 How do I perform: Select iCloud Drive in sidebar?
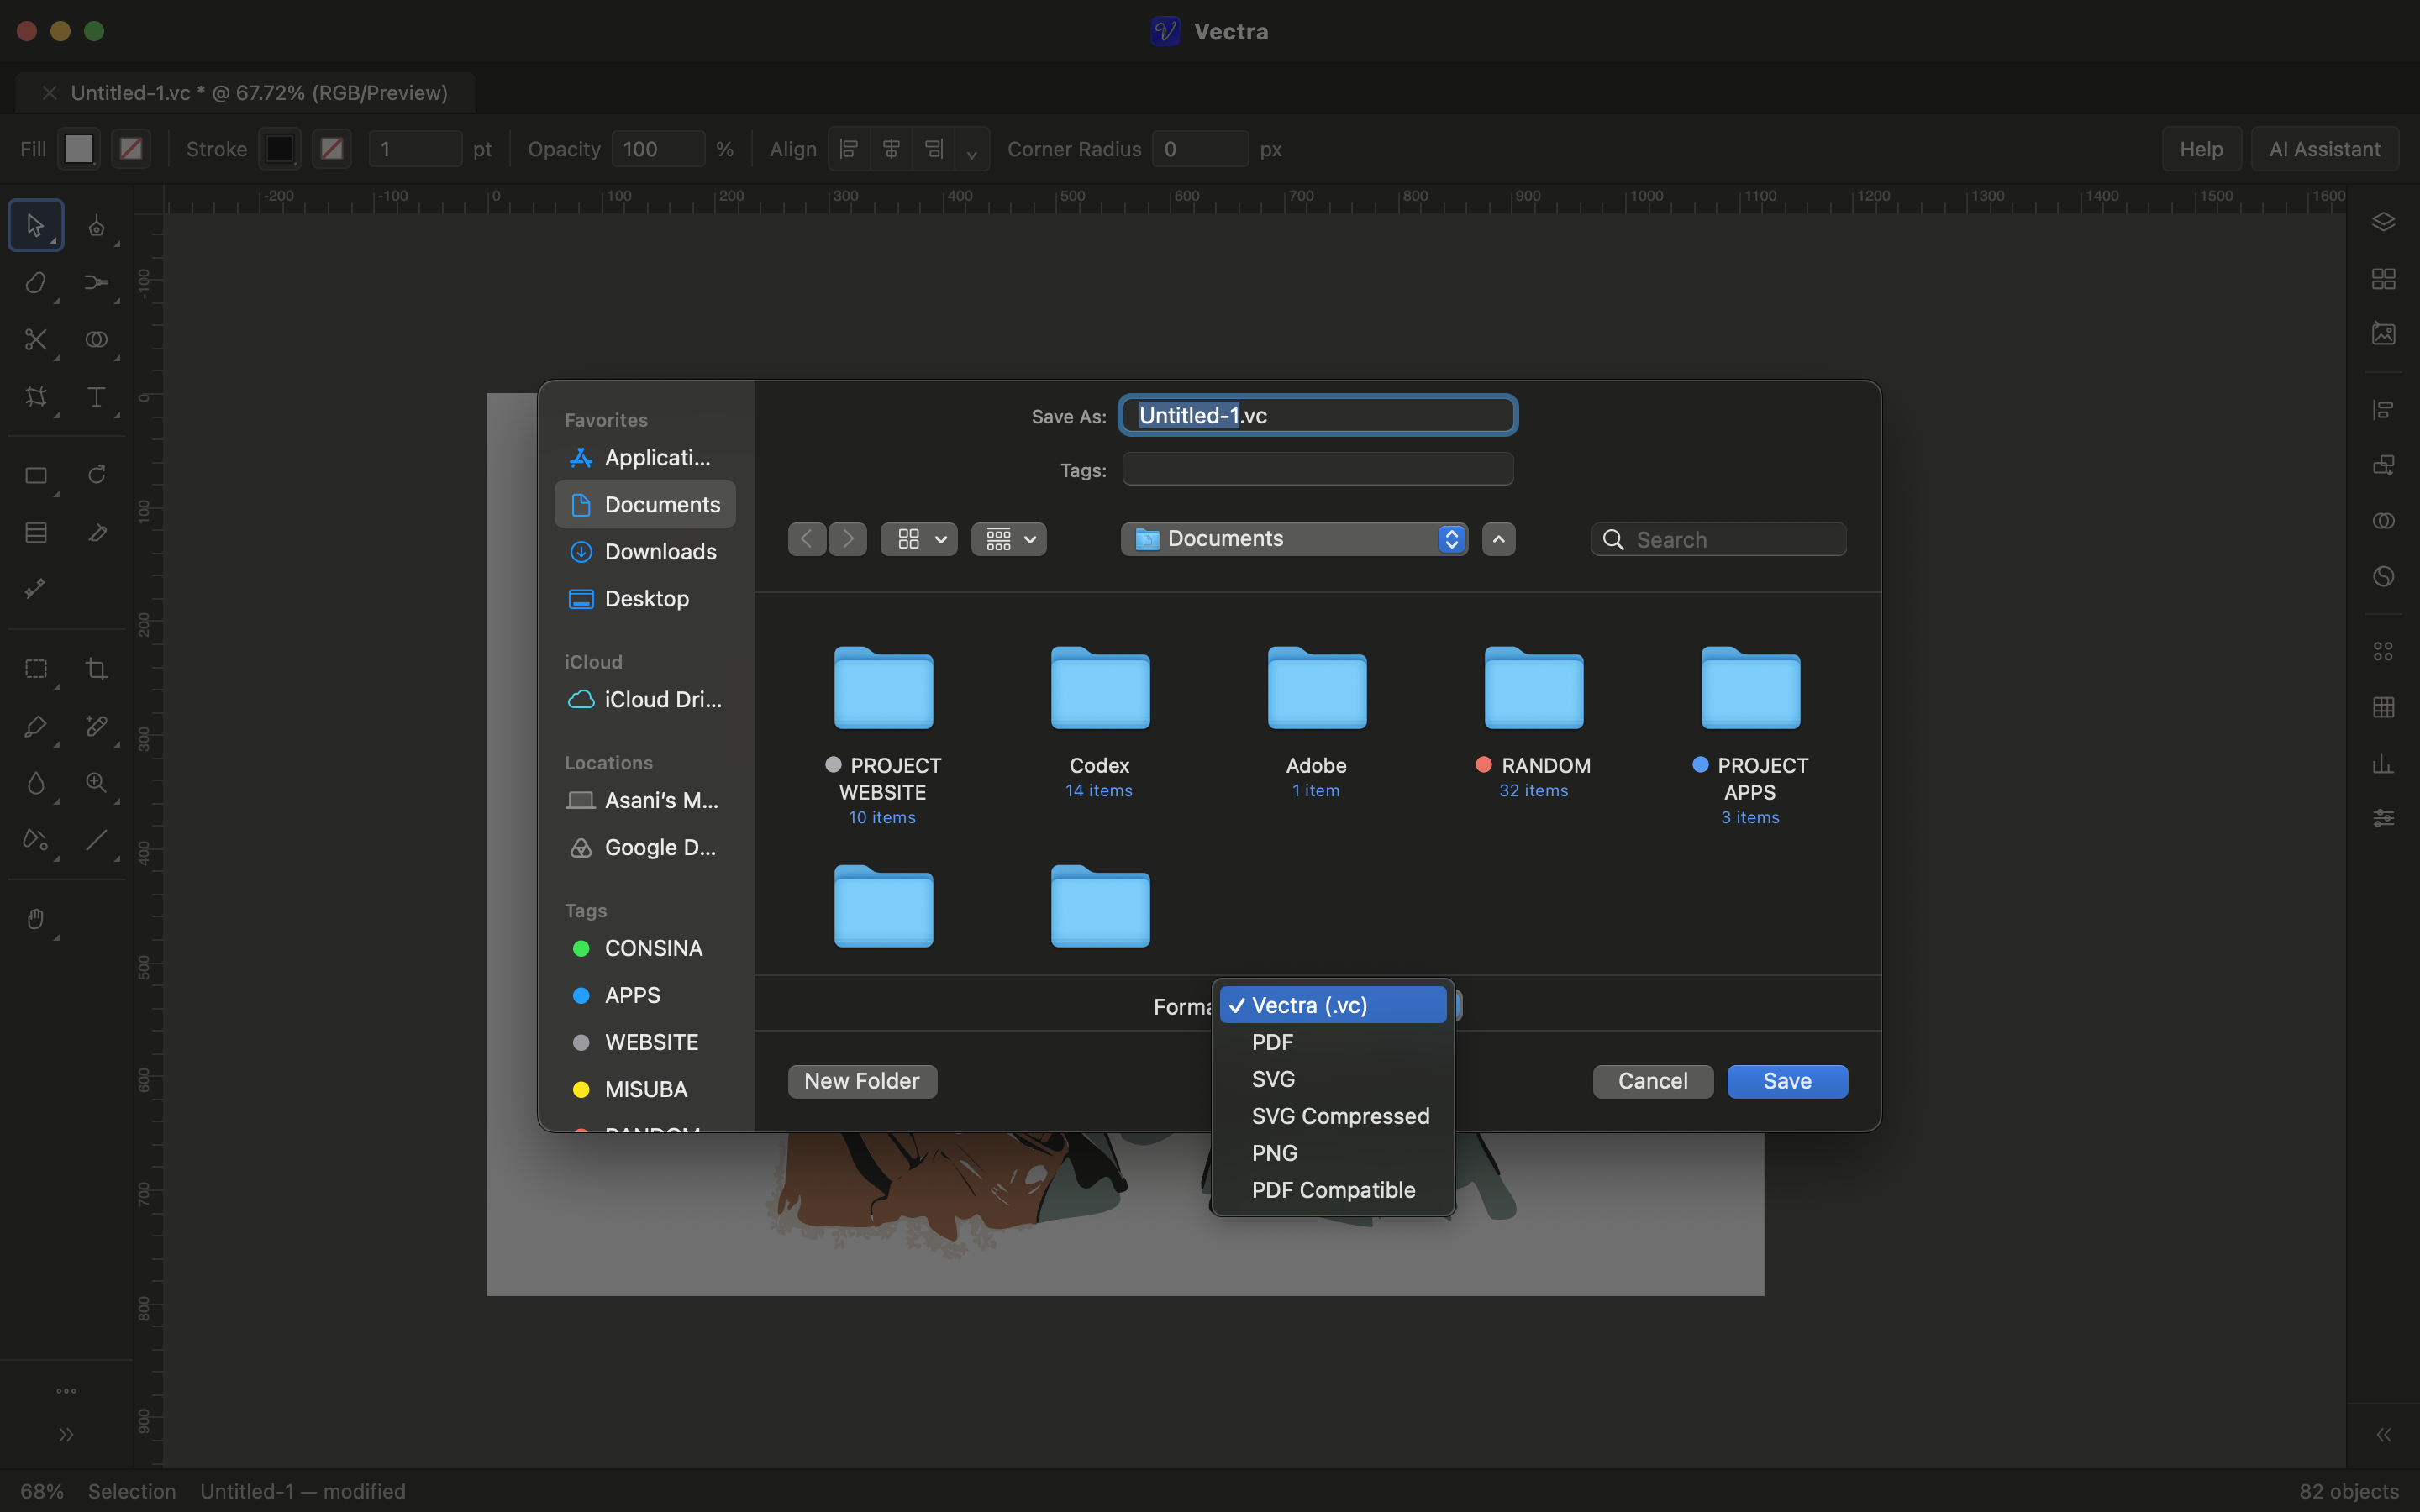coord(645,700)
